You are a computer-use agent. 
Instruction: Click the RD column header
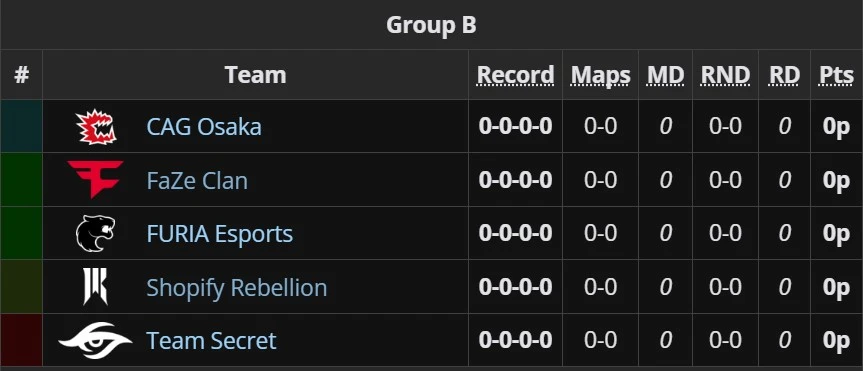784,75
